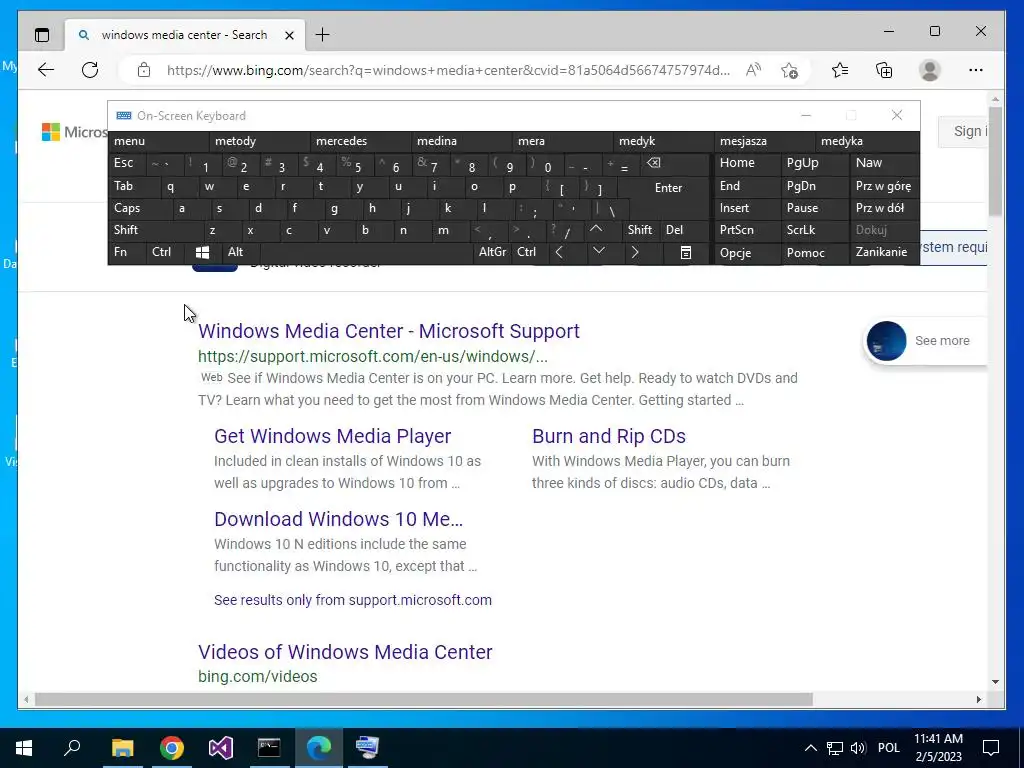
Task: View site information lock icon
Action: tap(144, 70)
